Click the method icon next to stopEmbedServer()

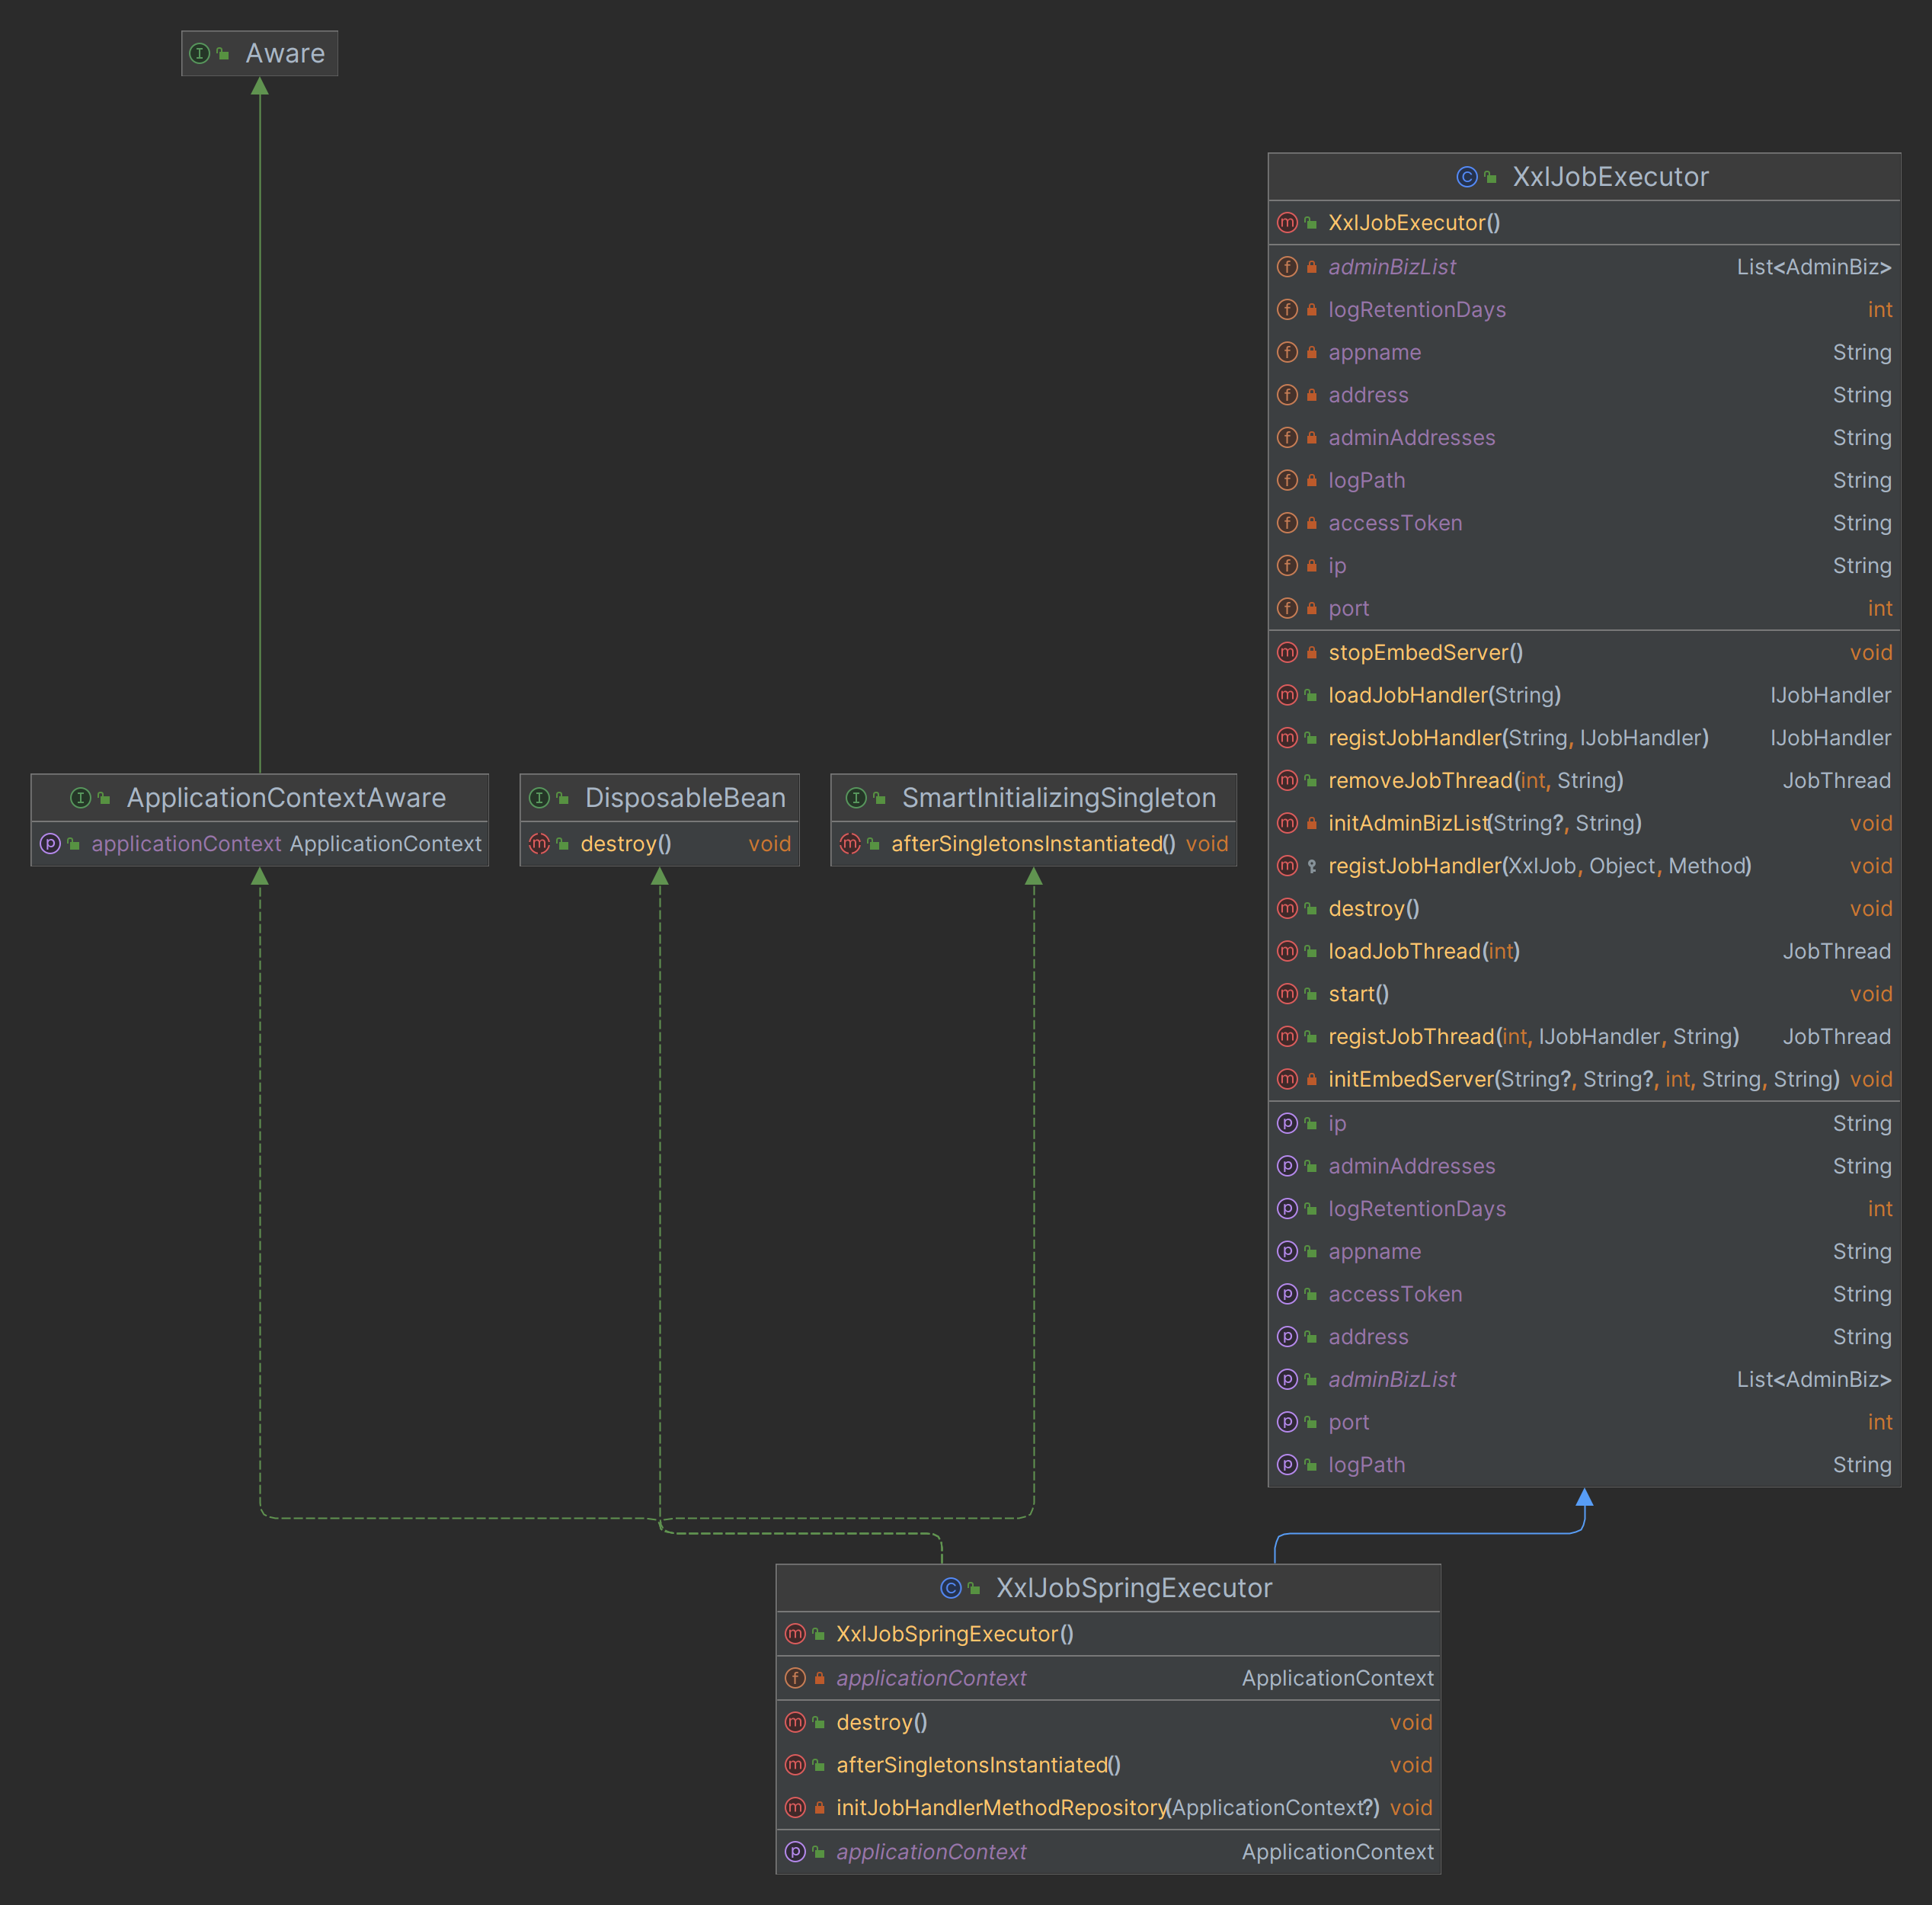1287,653
